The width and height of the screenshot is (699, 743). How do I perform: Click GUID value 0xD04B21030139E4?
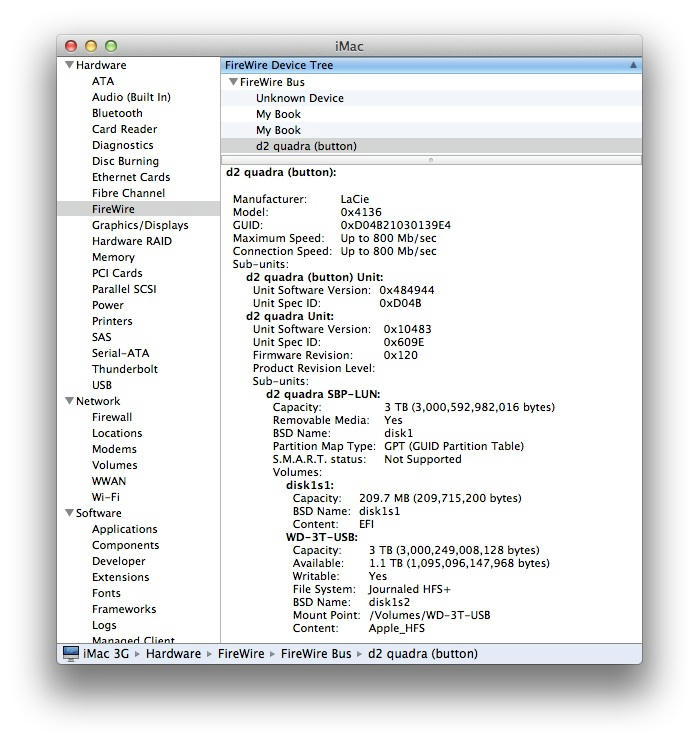(x=395, y=225)
